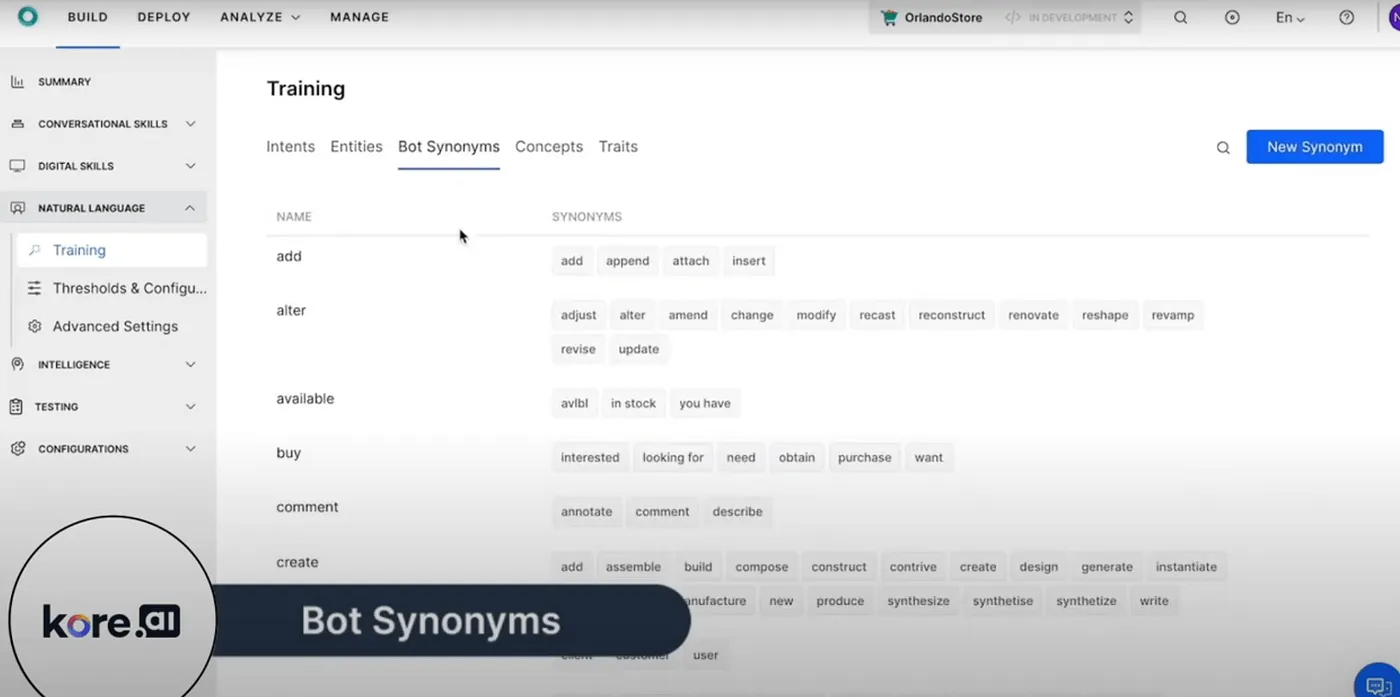Click the Intelligence sidebar icon
This screenshot has width=1400, height=697.
(x=17, y=365)
